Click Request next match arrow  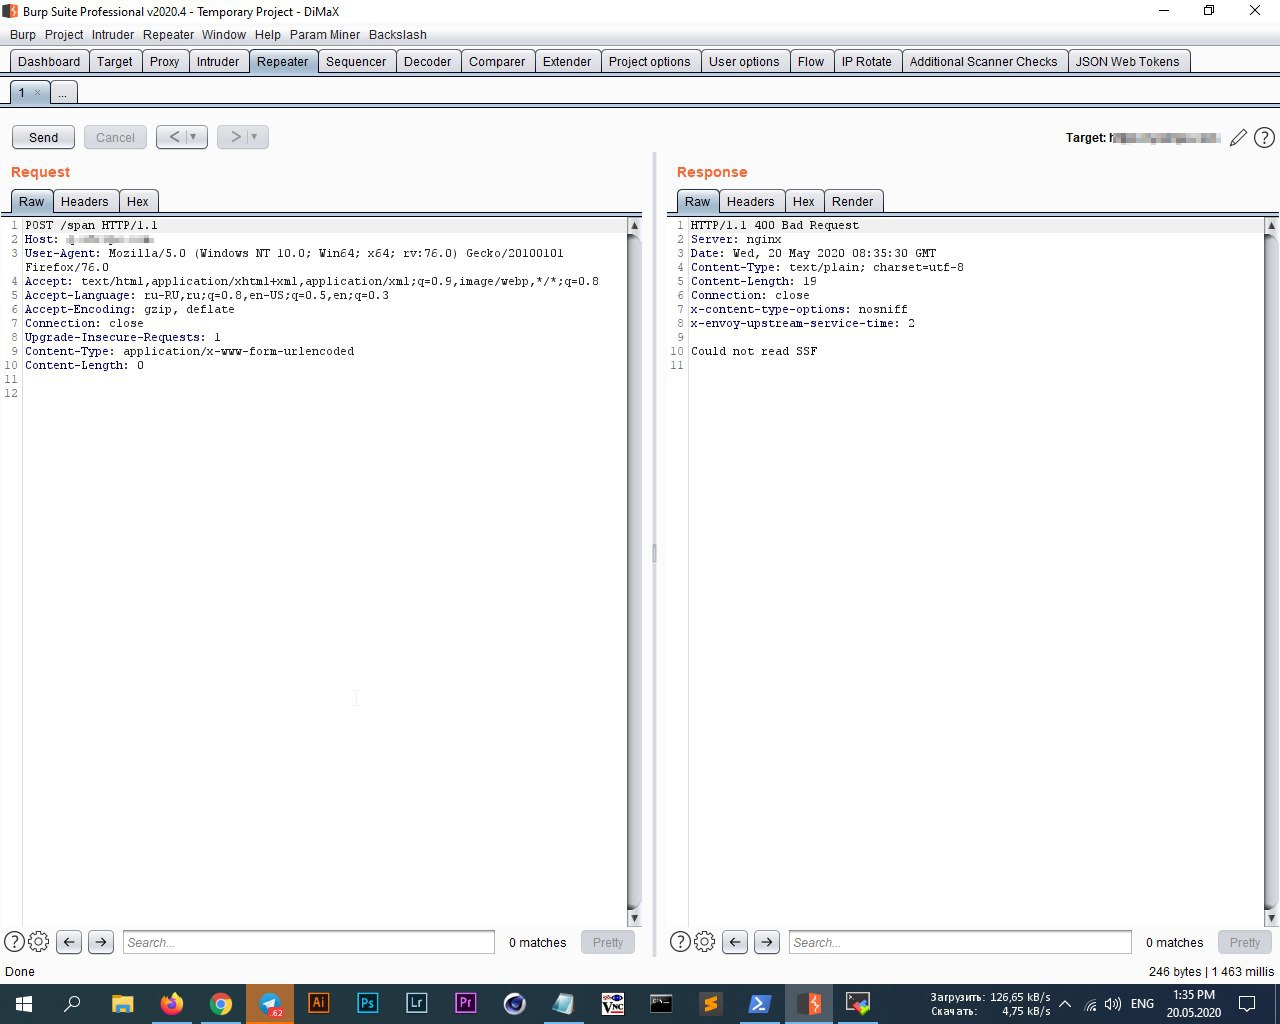(101, 942)
